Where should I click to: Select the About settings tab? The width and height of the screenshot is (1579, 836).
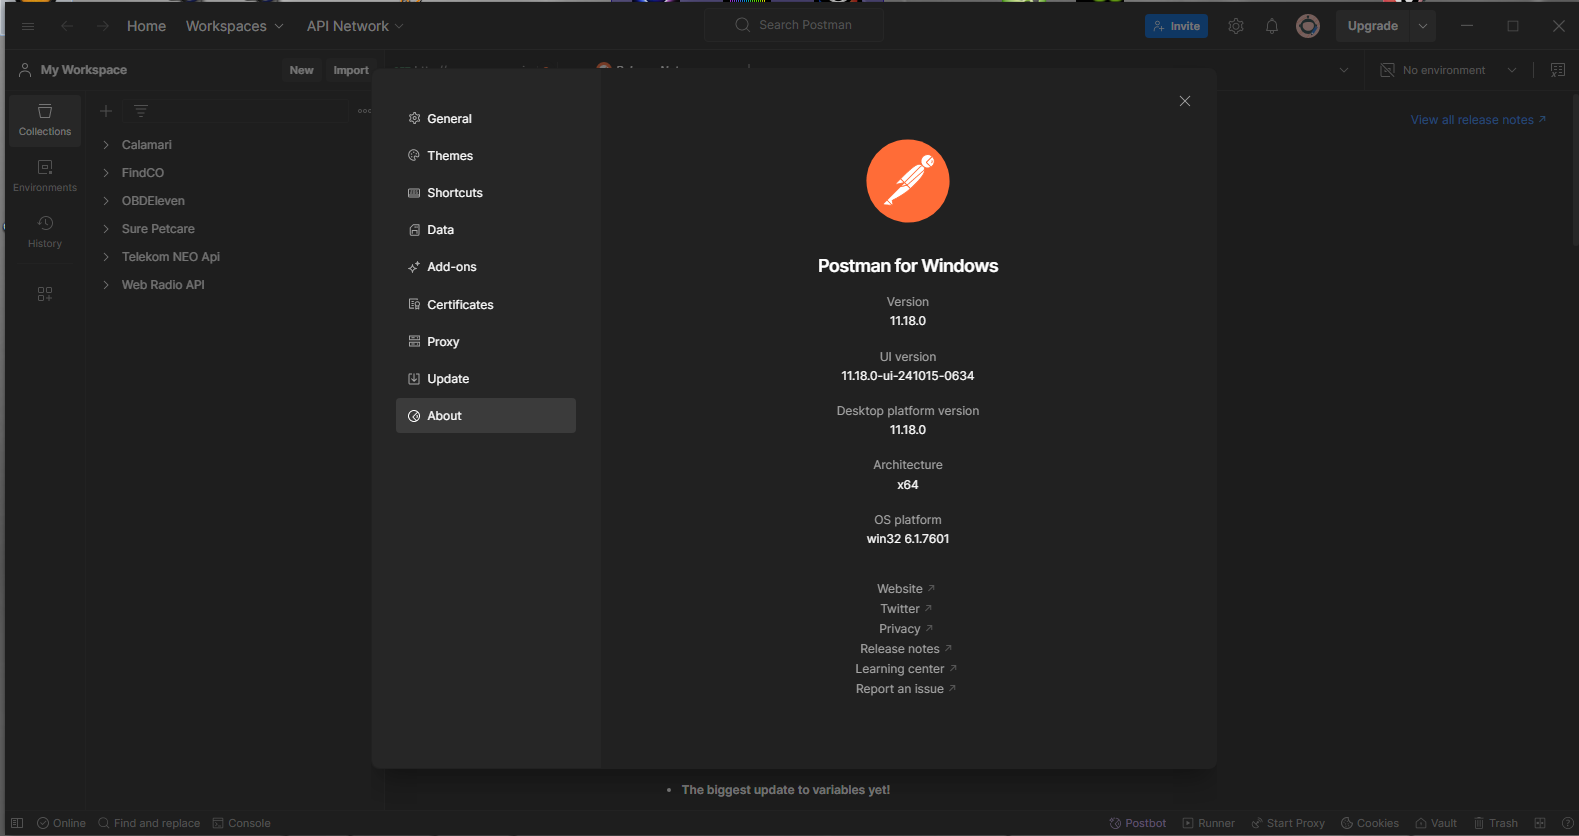[486, 416]
